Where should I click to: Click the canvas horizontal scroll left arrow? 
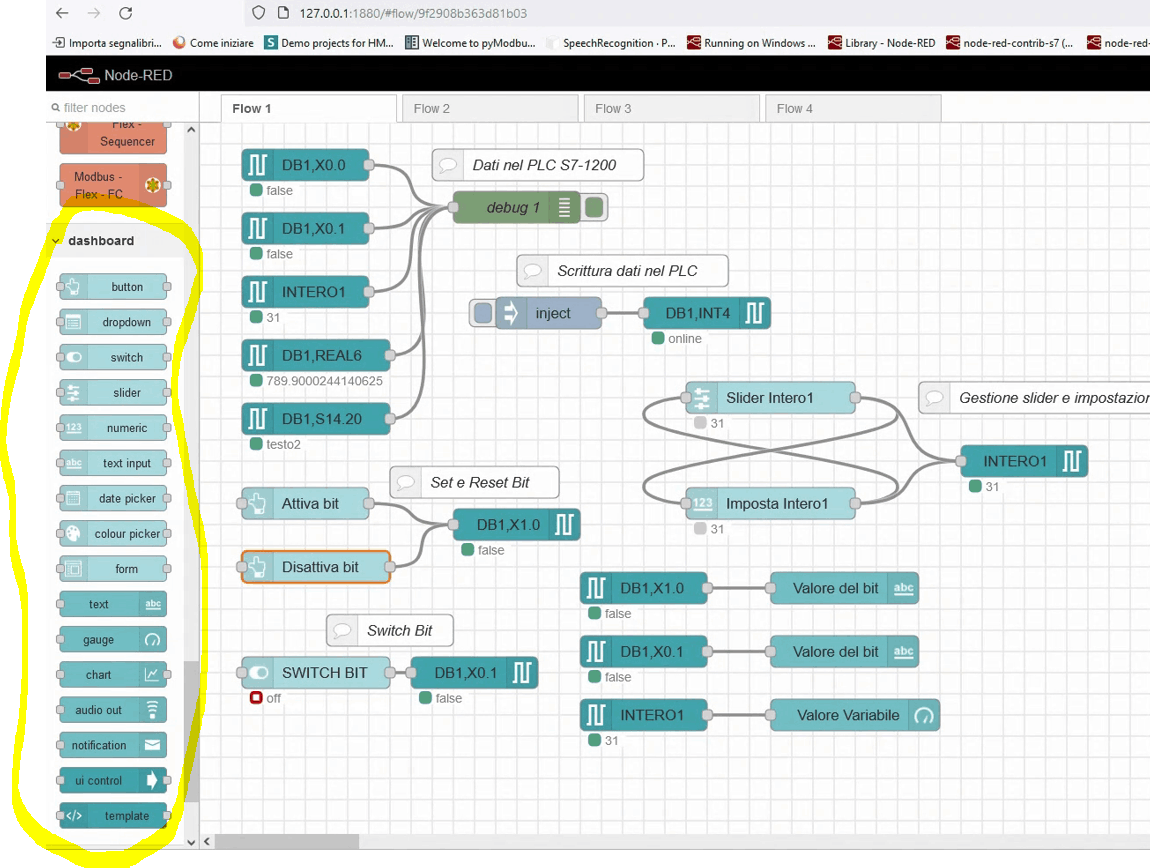click(x=207, y=842)
